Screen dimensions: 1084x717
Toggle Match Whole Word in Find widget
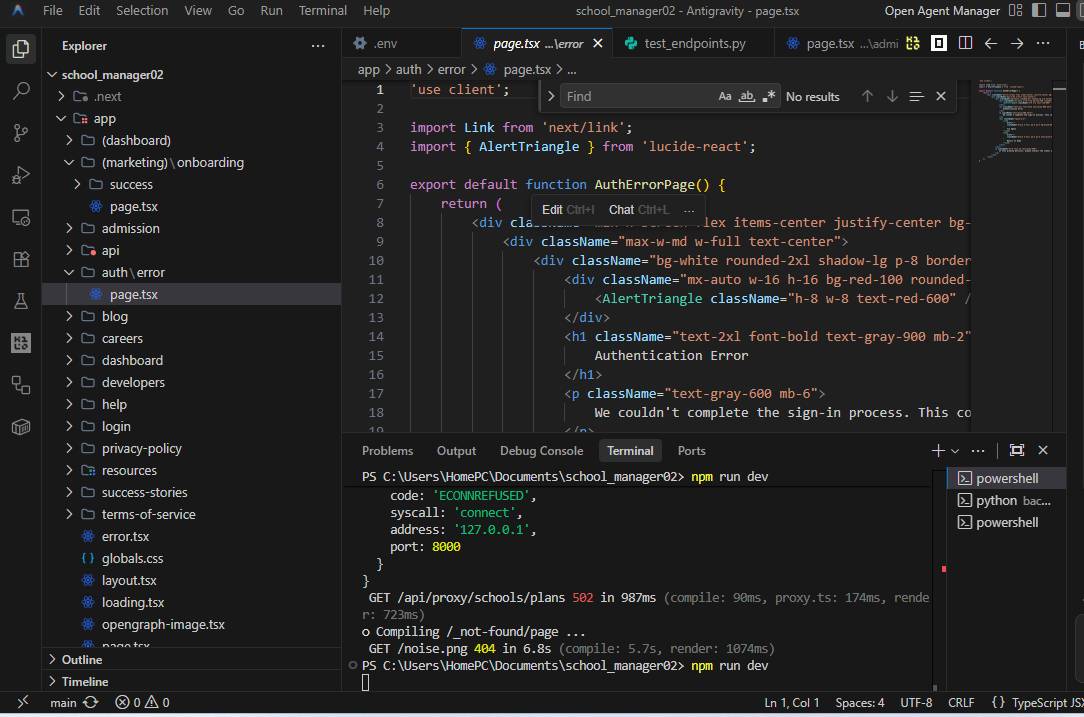(747, 96)
